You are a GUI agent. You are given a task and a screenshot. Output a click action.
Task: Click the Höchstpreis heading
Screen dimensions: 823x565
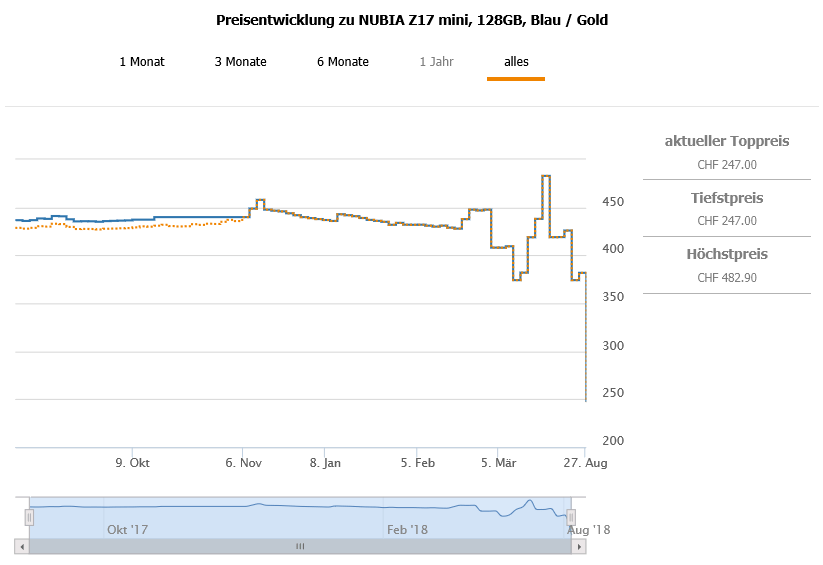point(727,255)
